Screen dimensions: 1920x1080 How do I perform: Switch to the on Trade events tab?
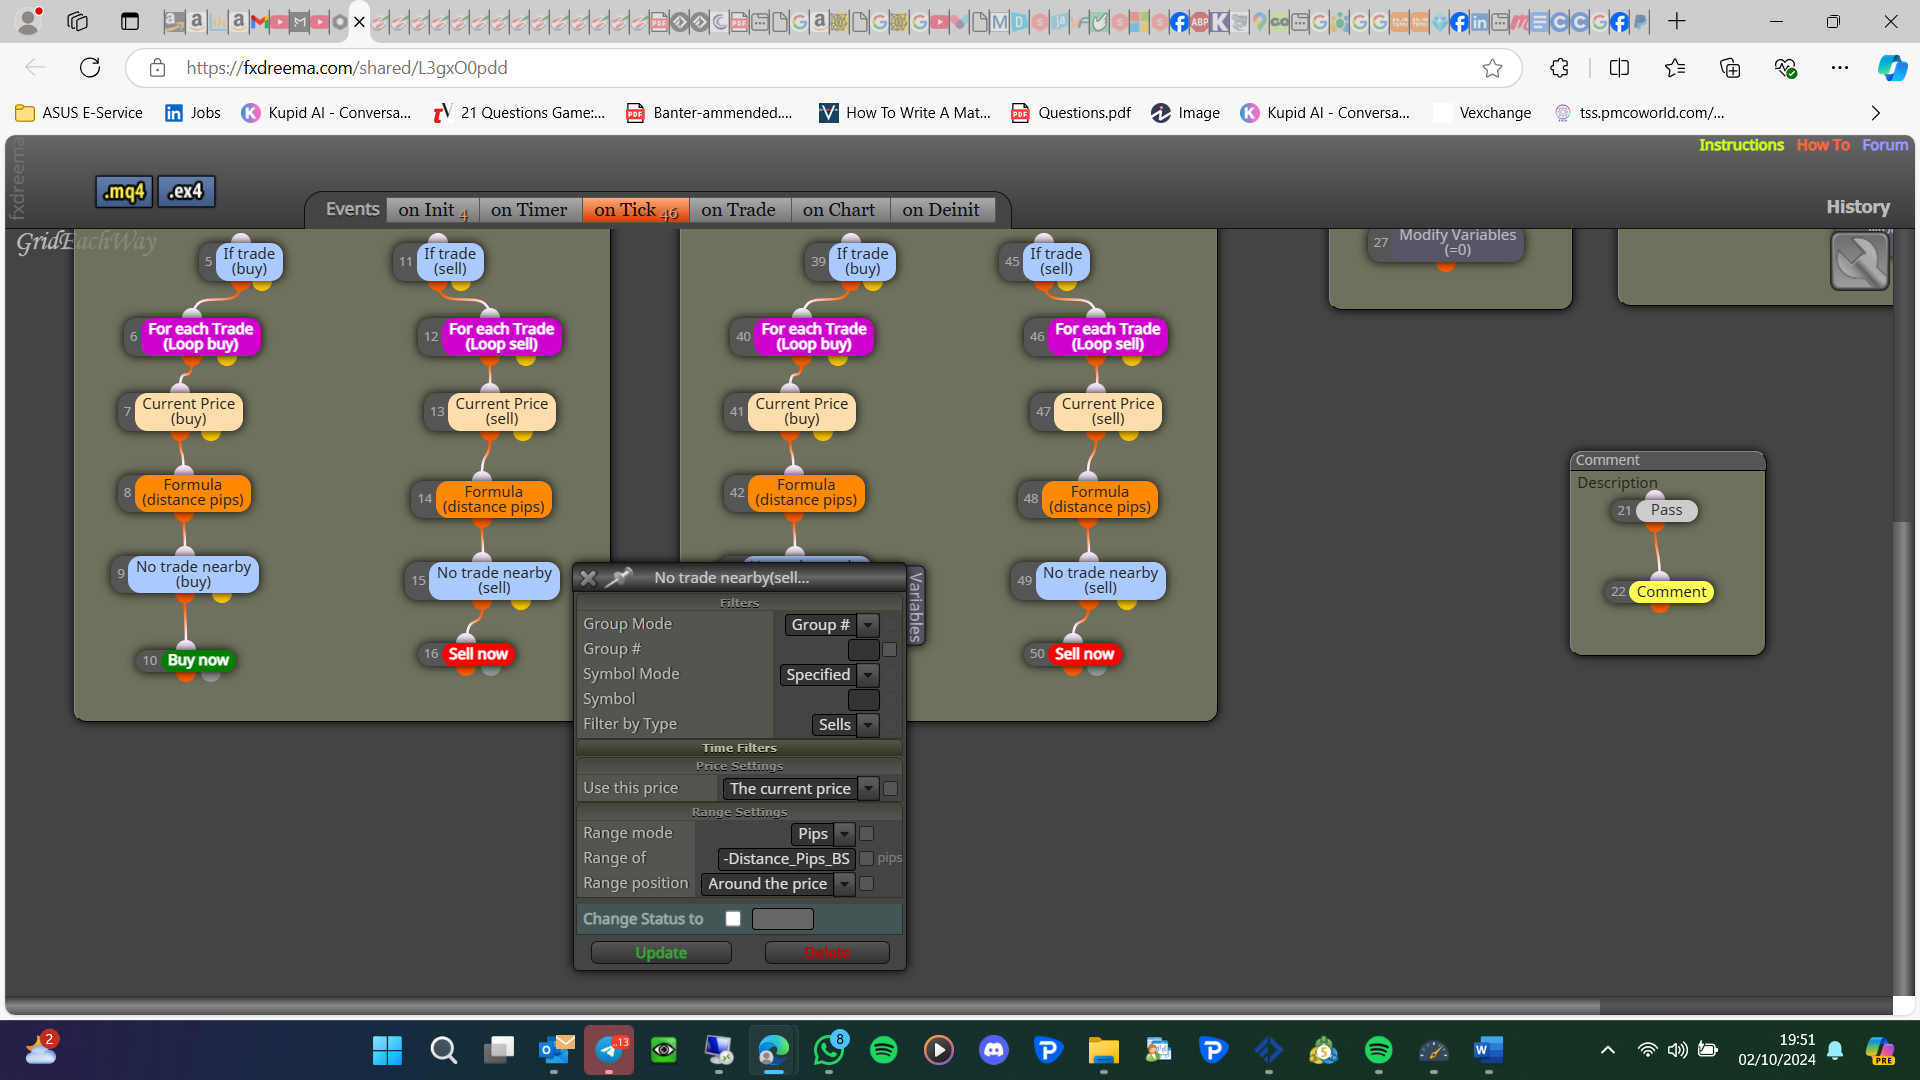click(x=738, y=210)
